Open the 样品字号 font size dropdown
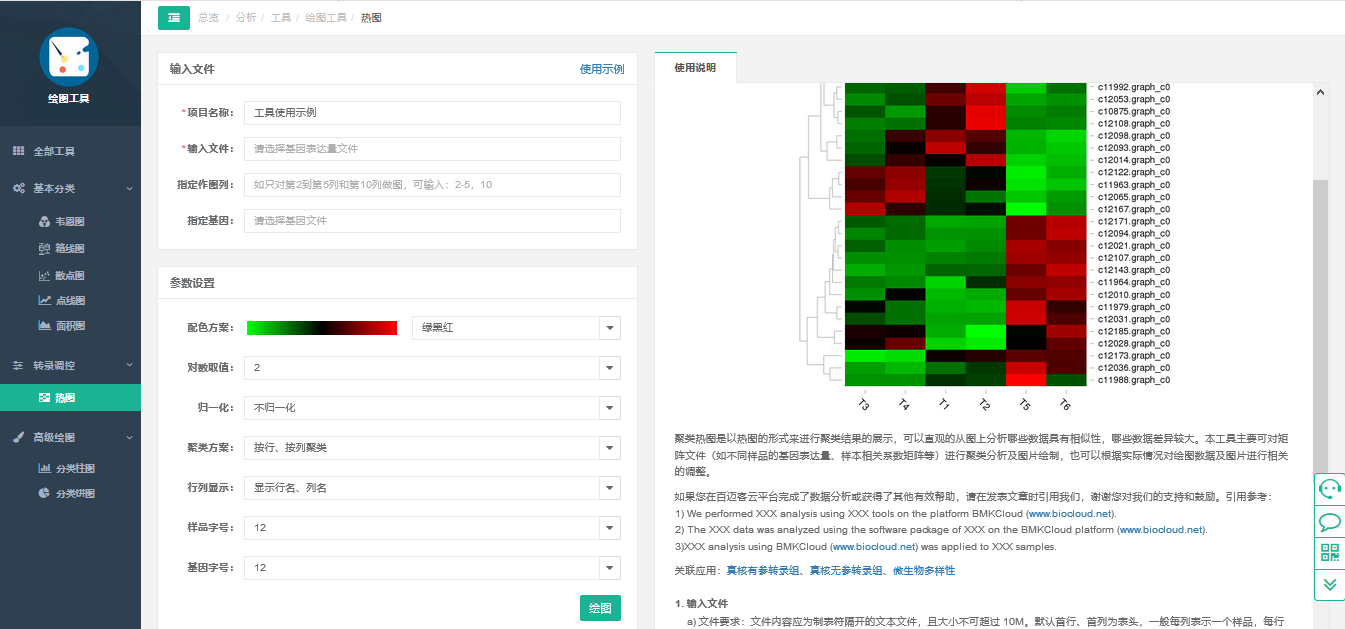 (432, 528)
